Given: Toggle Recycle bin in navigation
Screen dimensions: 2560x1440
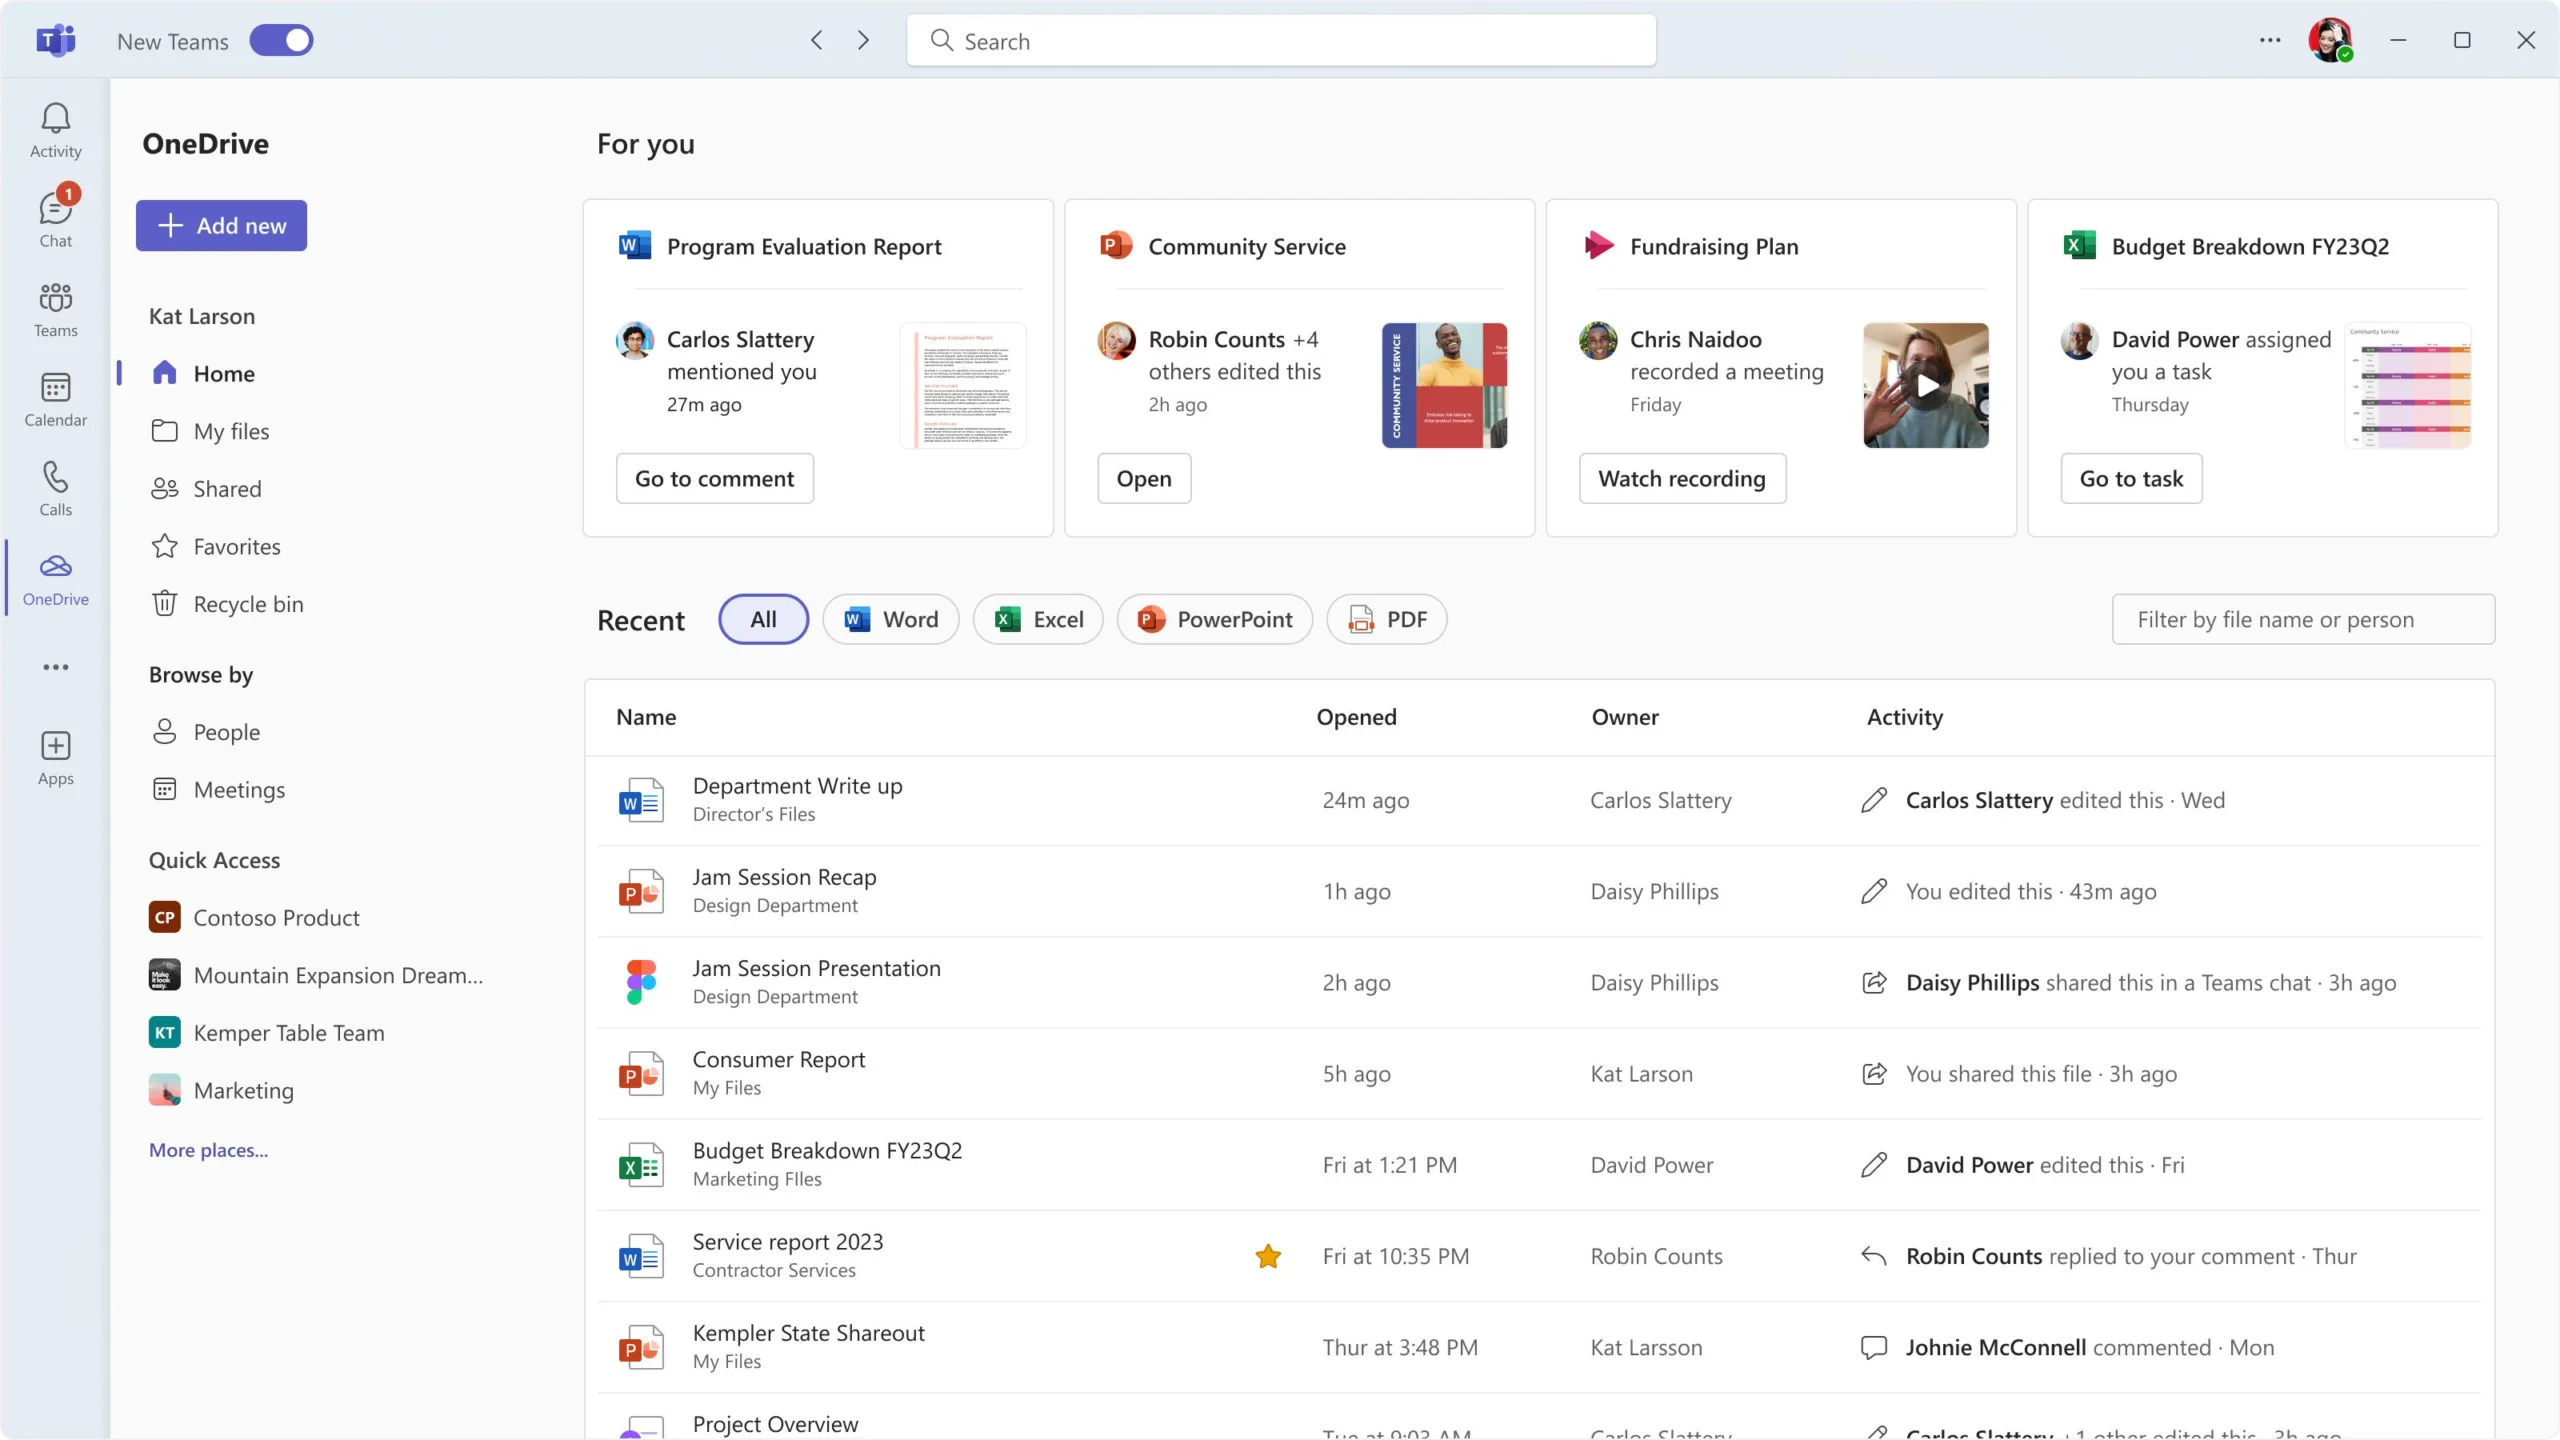Looking at the screenshot, I should point(248,603).
